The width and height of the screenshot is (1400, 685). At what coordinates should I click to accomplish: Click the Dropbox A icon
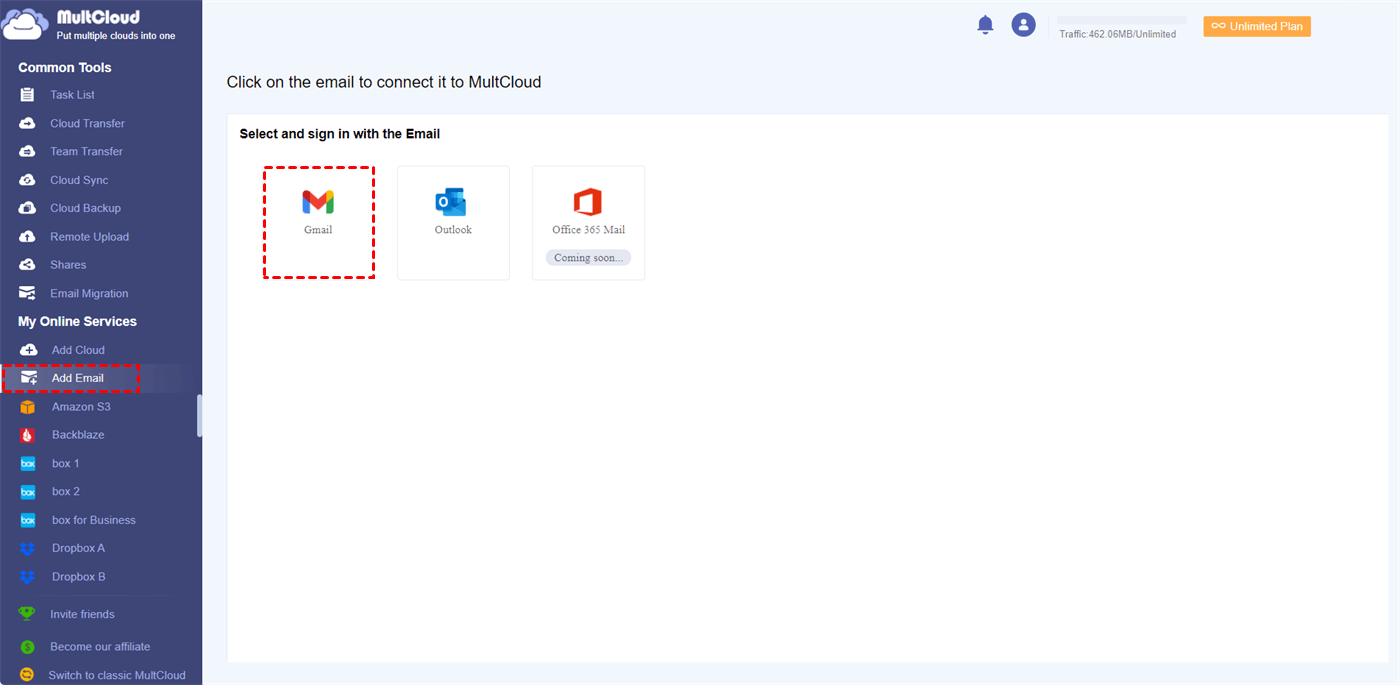point(28,548)
